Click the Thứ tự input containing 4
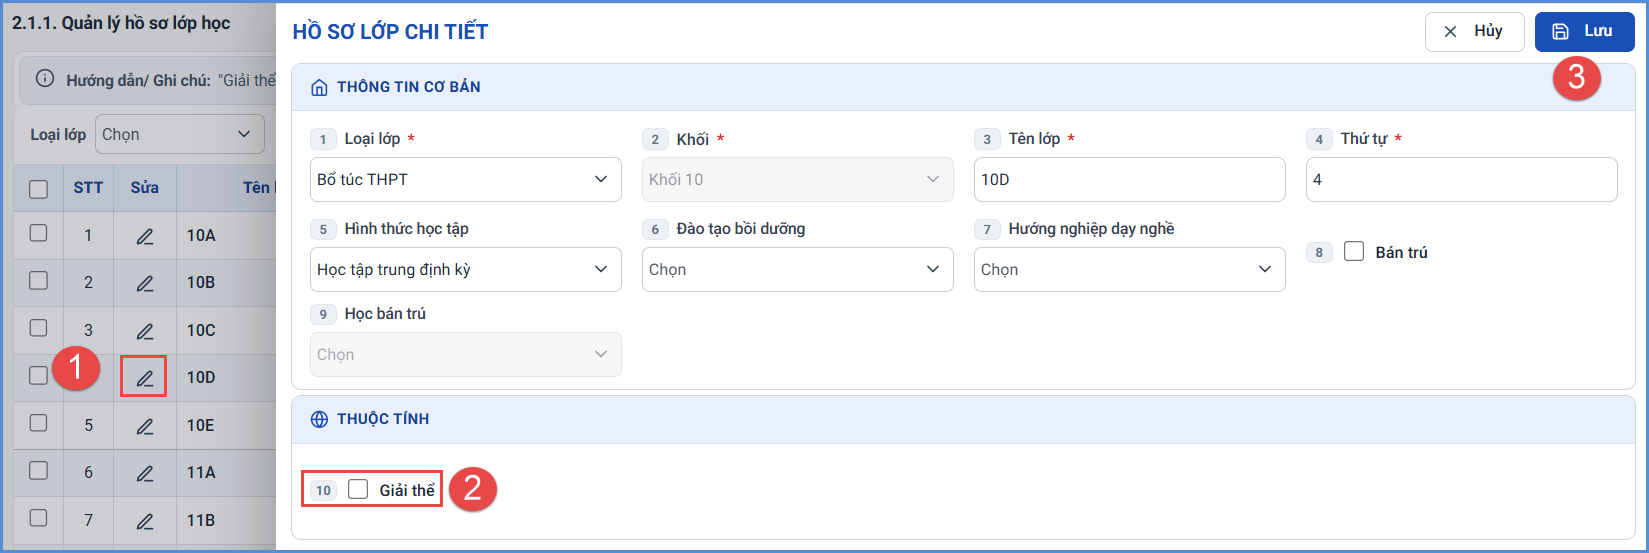Image resolution: width=1649 pixels, height=553 pixels. (1462, 179)
